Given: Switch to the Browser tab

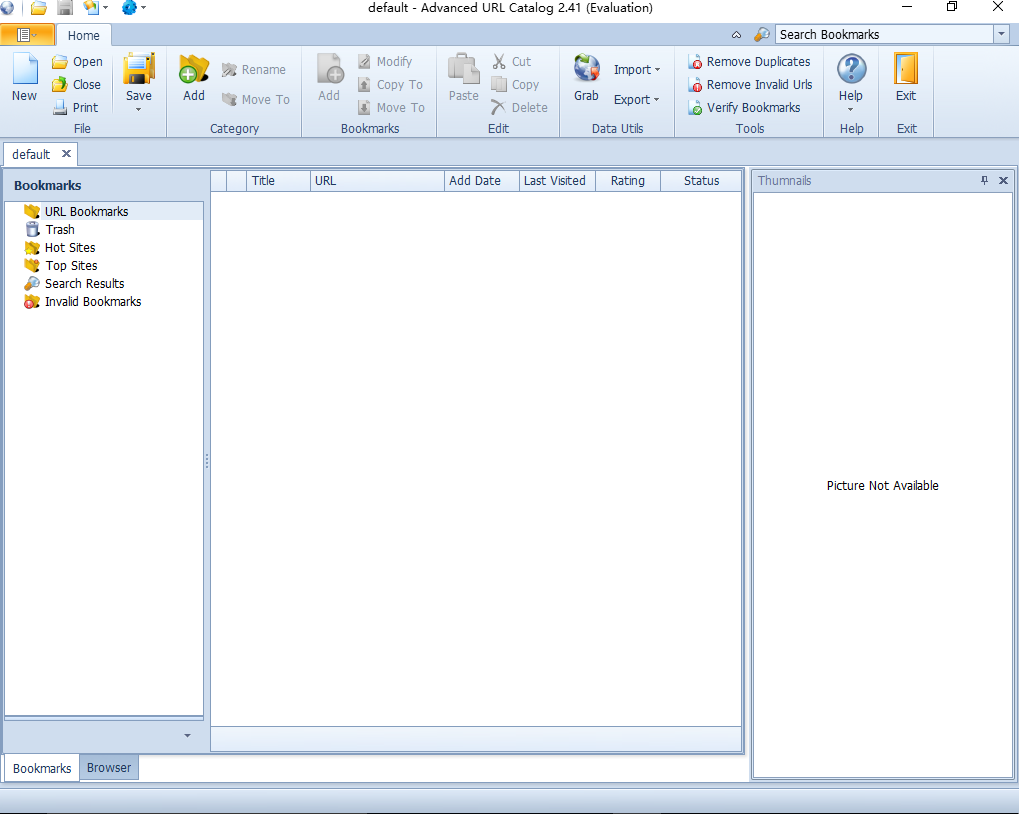Looking at the screenshot, I should pyautogui.click(x=109, y=768).
